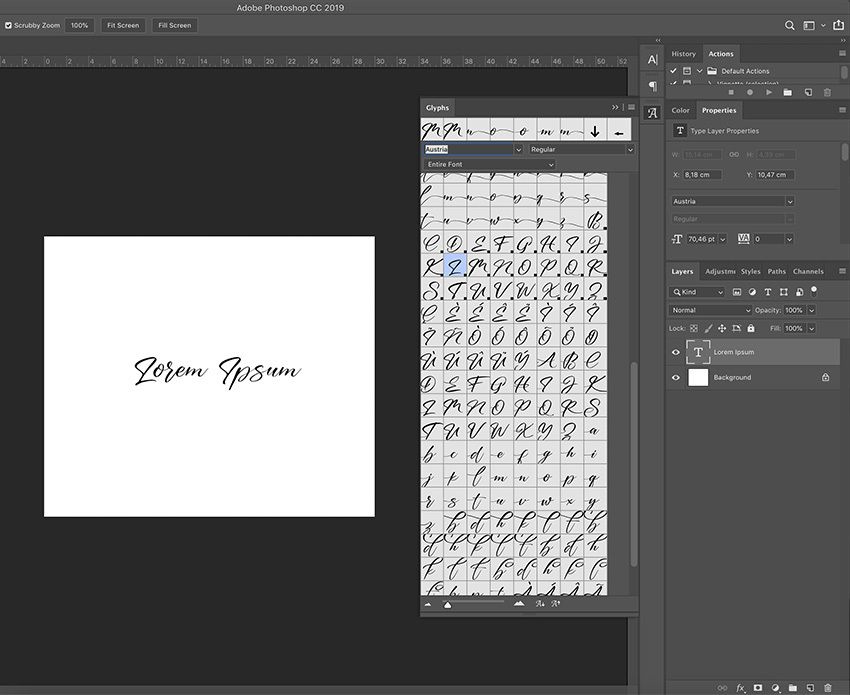Filter layers by adjustment layers
The image size is (850, 695).
752,292
